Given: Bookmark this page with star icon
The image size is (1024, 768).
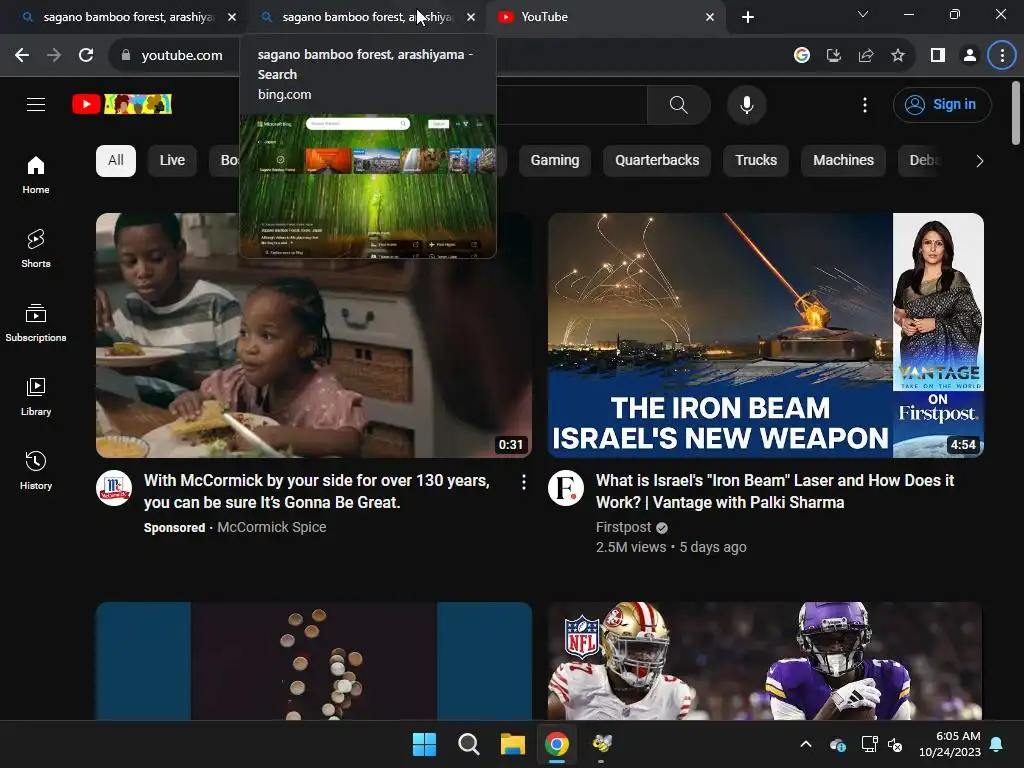Looking at the screenshot, I should point(898,56).
